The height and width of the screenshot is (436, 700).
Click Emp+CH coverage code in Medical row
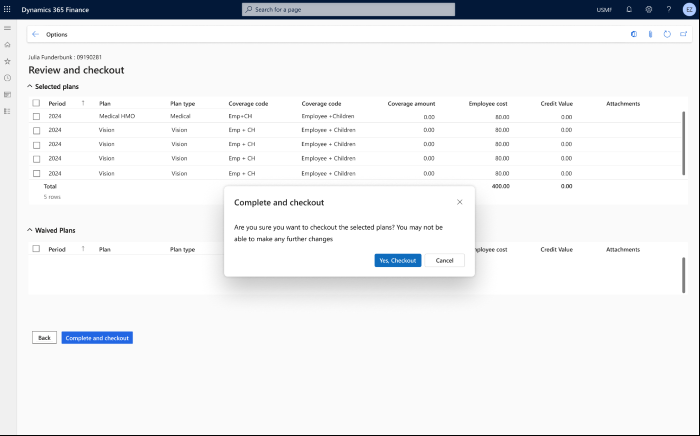[x=240, y=116]
